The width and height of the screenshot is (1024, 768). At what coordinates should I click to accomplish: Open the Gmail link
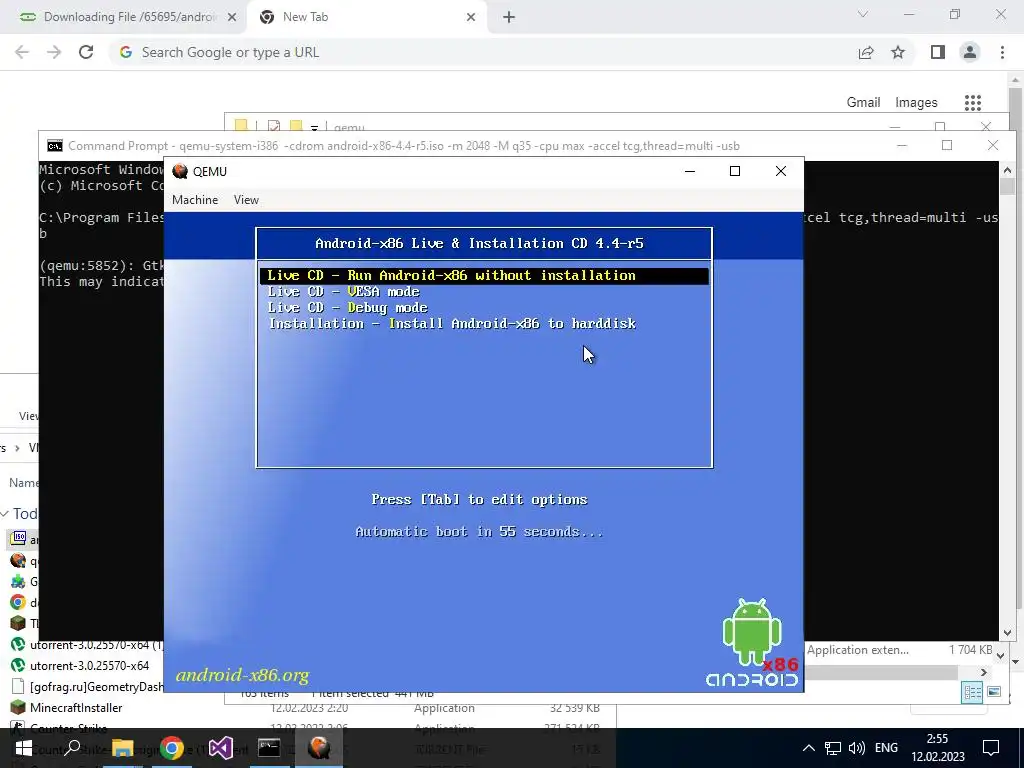tap(863, 103)
